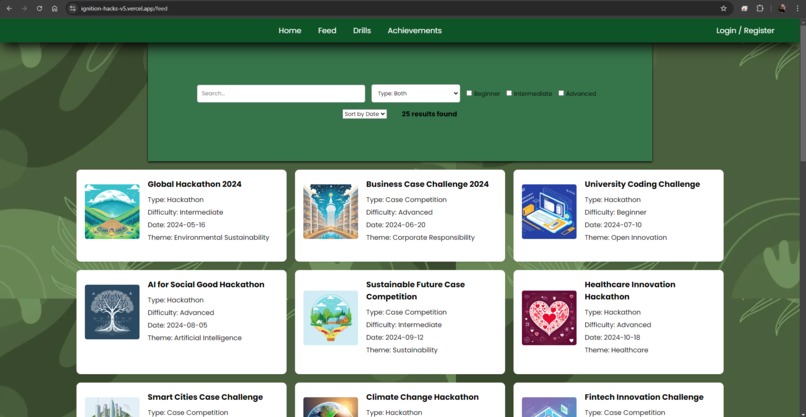
Task: Open Smart Cities Case Challenge title
Action: pos(205,397)
